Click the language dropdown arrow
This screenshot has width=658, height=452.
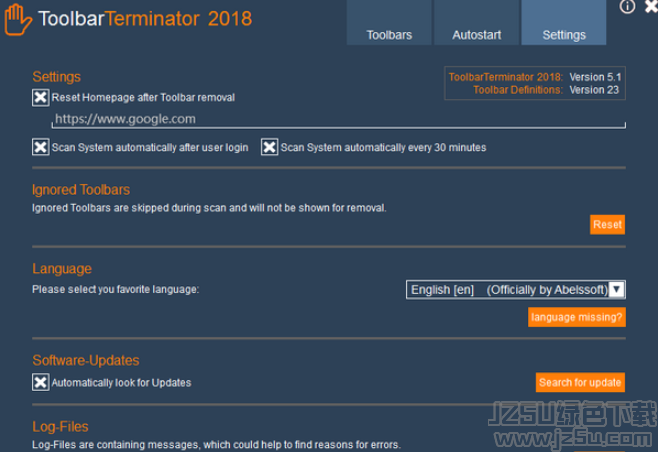pos(616,290)
